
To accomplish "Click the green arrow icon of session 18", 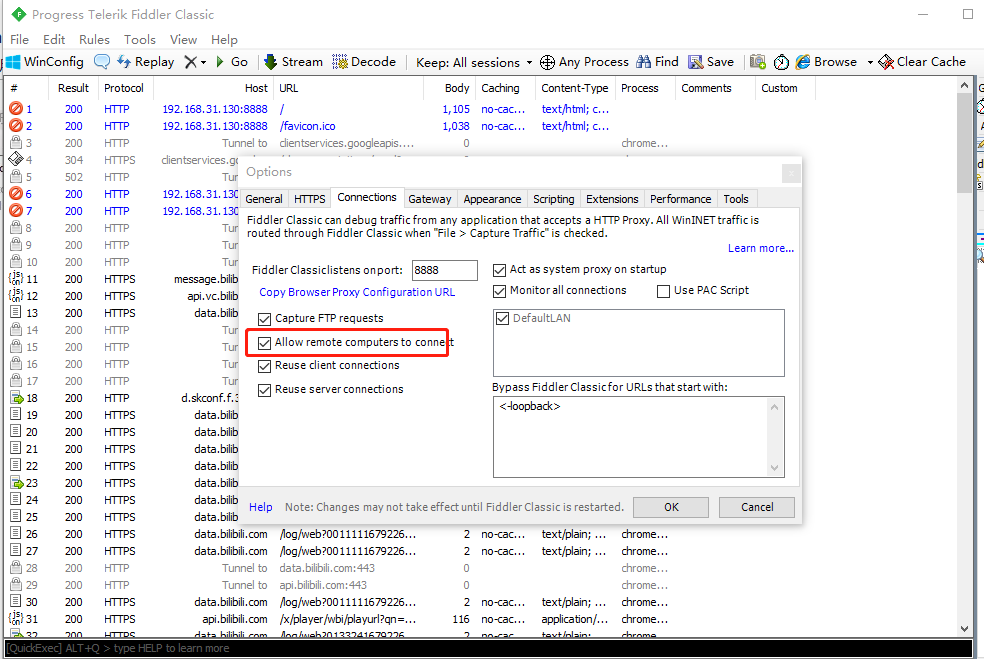I will coord(16,398).
